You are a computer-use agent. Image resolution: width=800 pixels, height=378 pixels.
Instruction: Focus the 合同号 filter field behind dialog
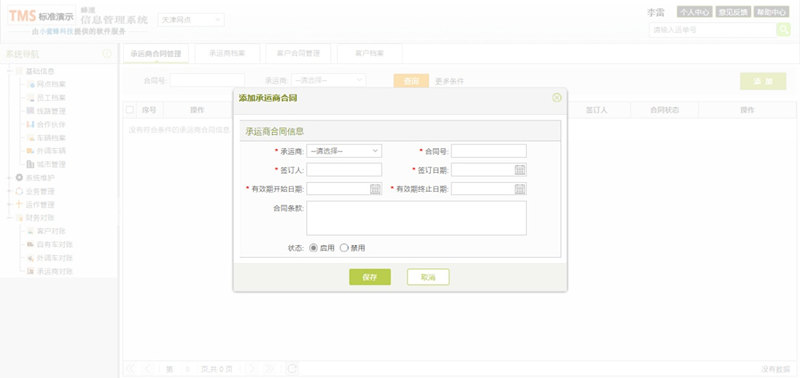coord(207,81)
